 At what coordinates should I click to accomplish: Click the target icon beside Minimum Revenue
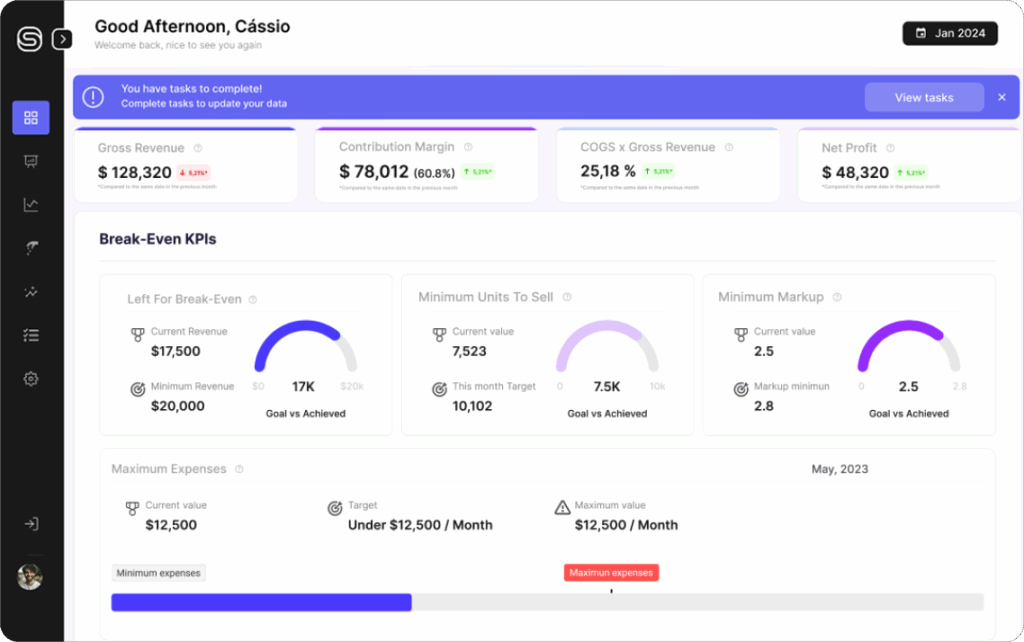138,390
